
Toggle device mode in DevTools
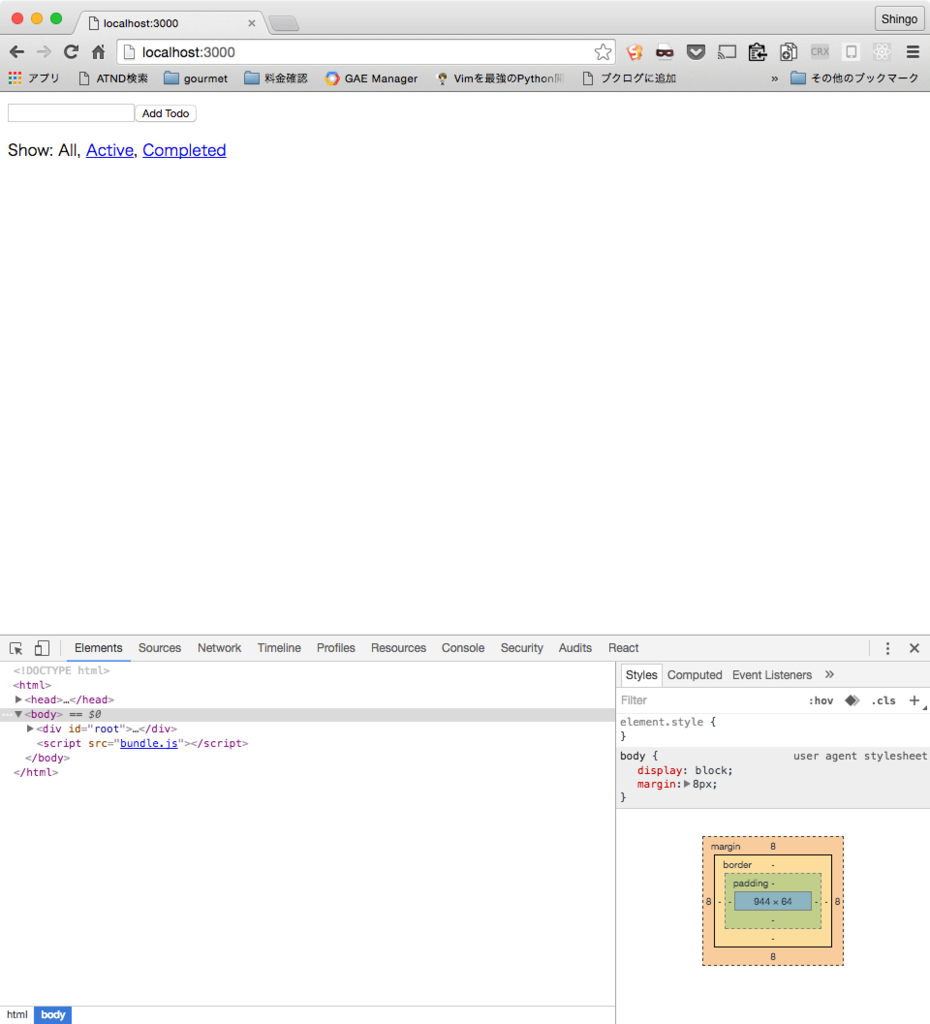click(42, 648)
